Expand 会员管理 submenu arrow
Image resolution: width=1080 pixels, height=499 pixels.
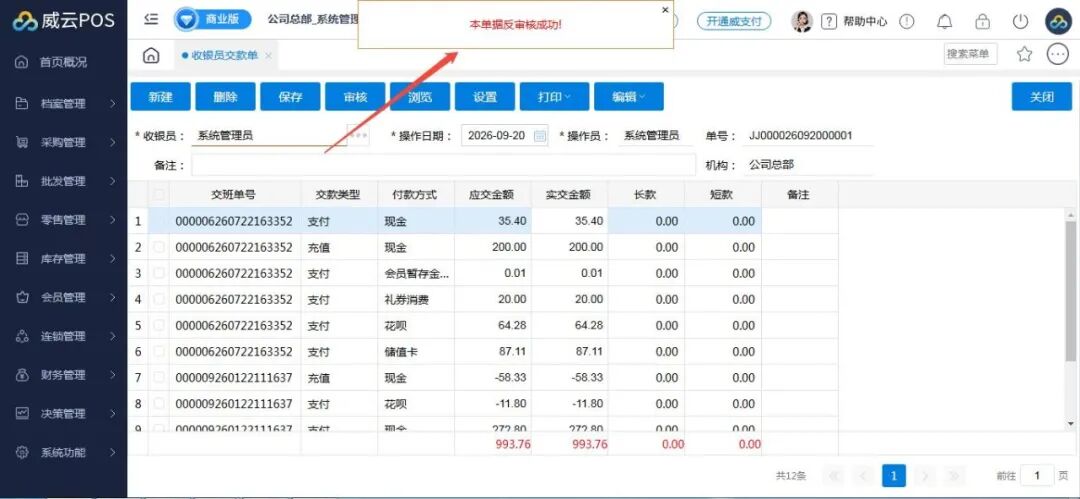pyautogui.click(x=112, y=297)
